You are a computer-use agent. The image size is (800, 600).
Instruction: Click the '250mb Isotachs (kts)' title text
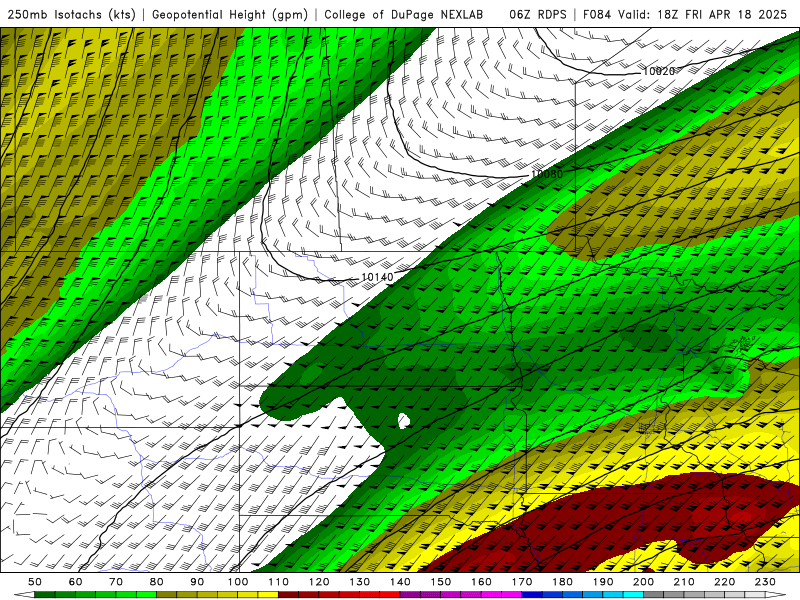pyautogui.click(x=72, y=15)
